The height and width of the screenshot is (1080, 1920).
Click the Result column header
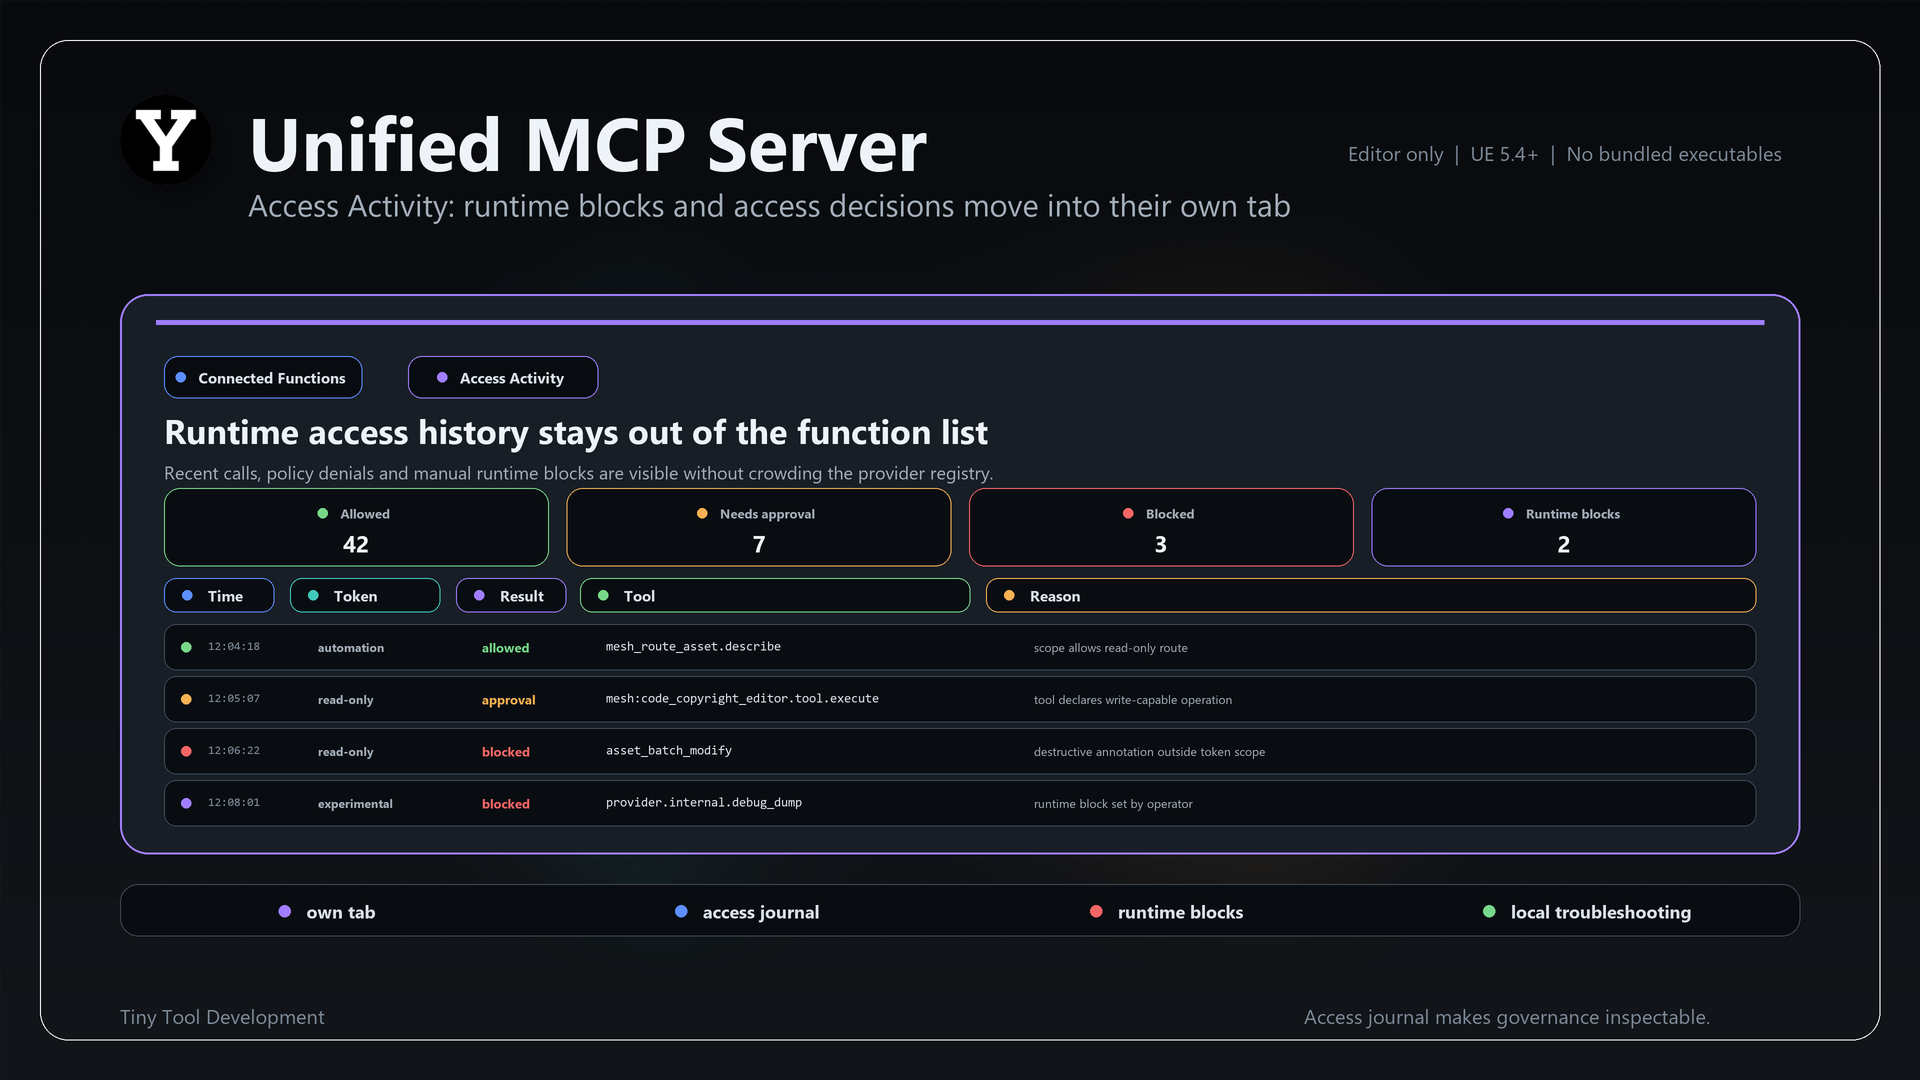pos(511,595)
